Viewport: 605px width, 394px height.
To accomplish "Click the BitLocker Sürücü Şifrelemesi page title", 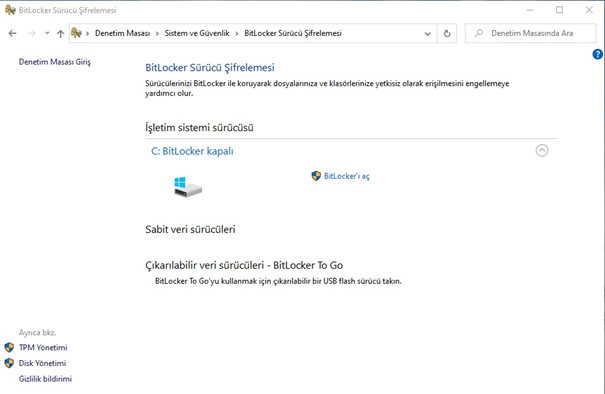I will (x=210, y=68).
